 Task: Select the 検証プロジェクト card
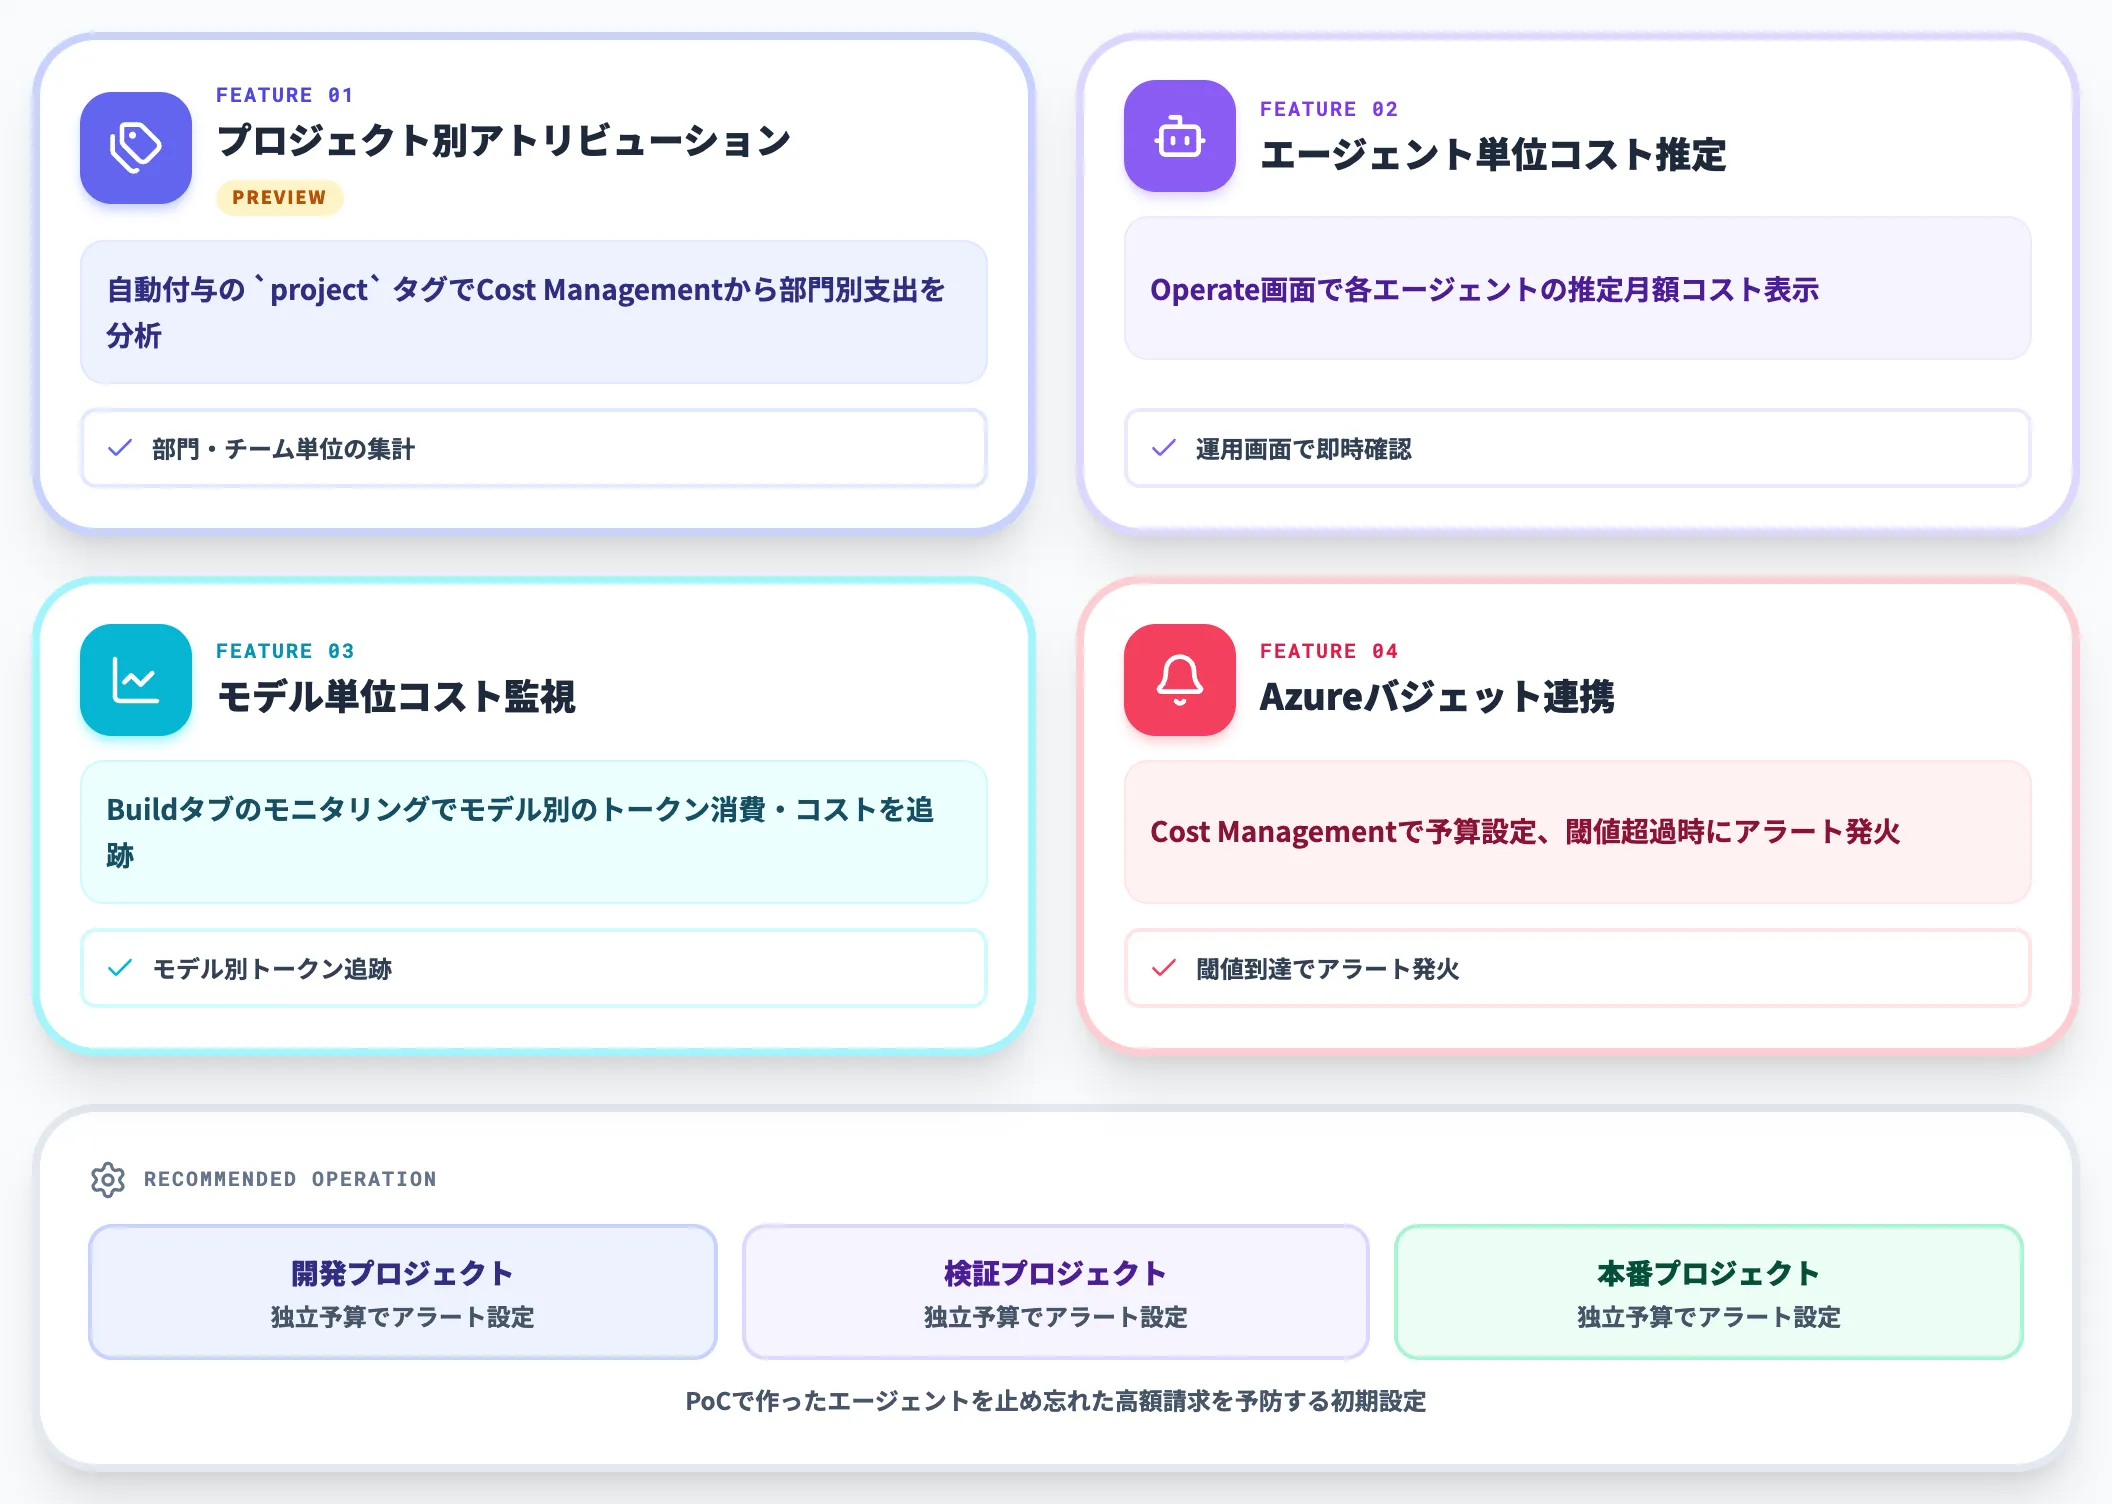click(x=1056, y=1292)
